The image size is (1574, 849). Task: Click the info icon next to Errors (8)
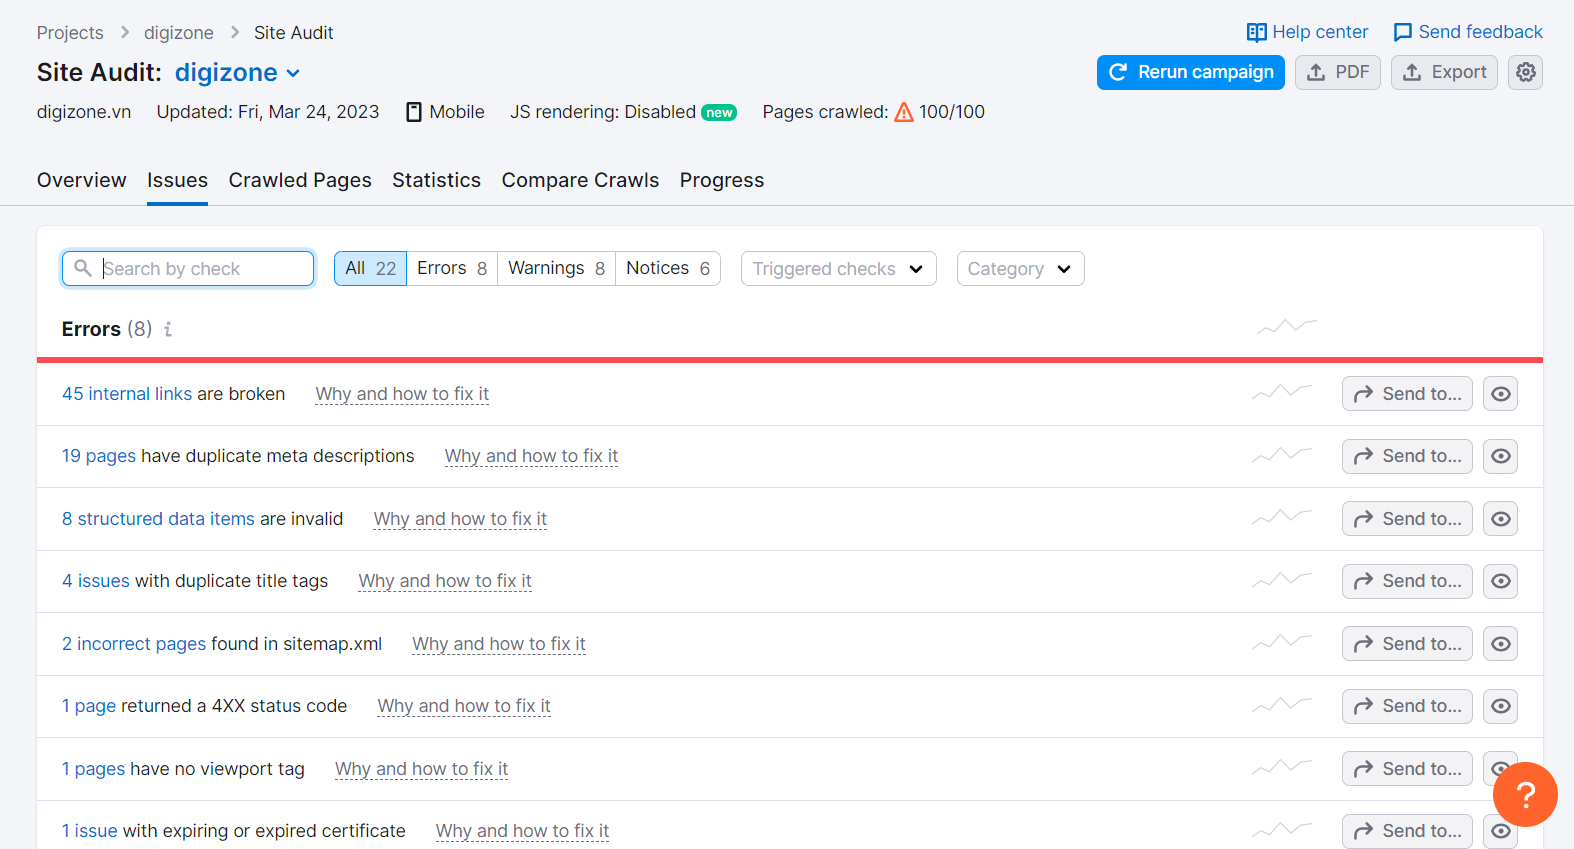click(x=168, y=329)
